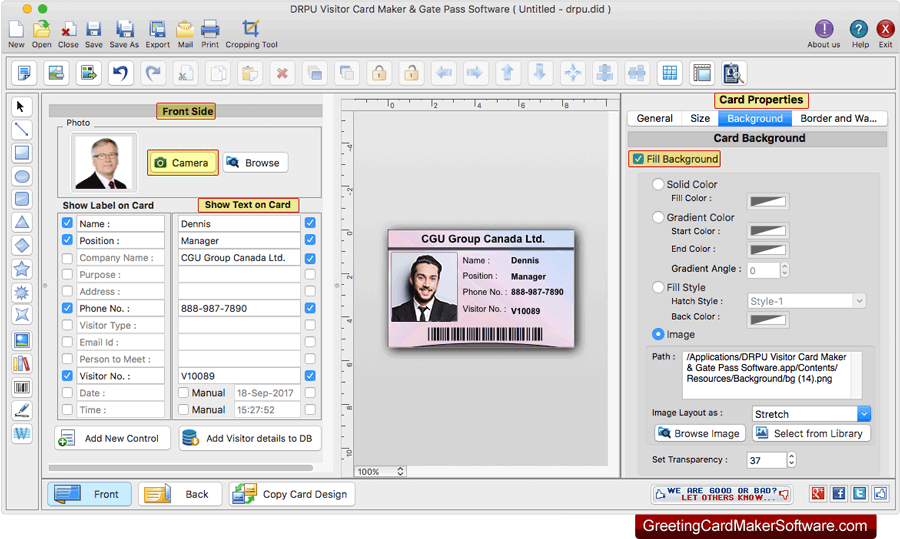Click the Camera button
This screenshot has height=539, width=900.
183,163
